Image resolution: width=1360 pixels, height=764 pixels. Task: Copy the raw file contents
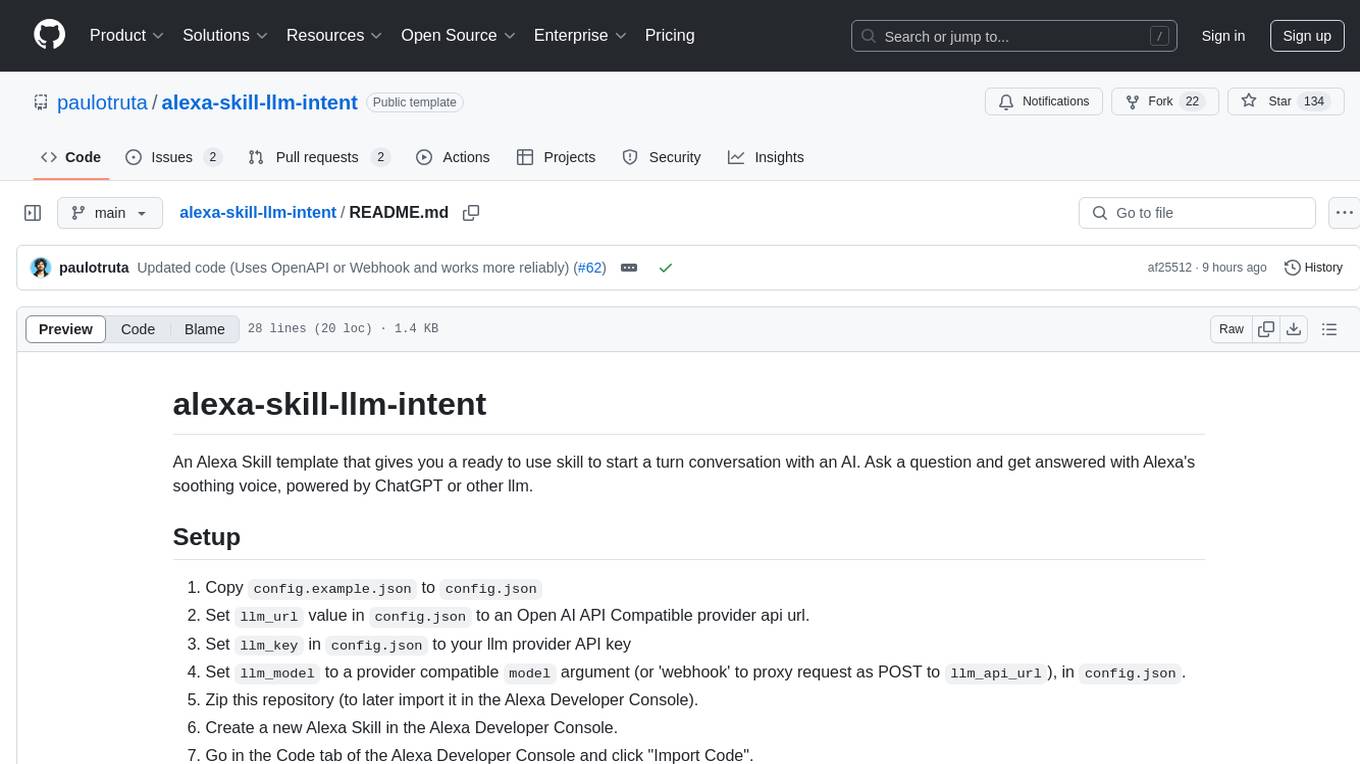tap(1266, 329)
